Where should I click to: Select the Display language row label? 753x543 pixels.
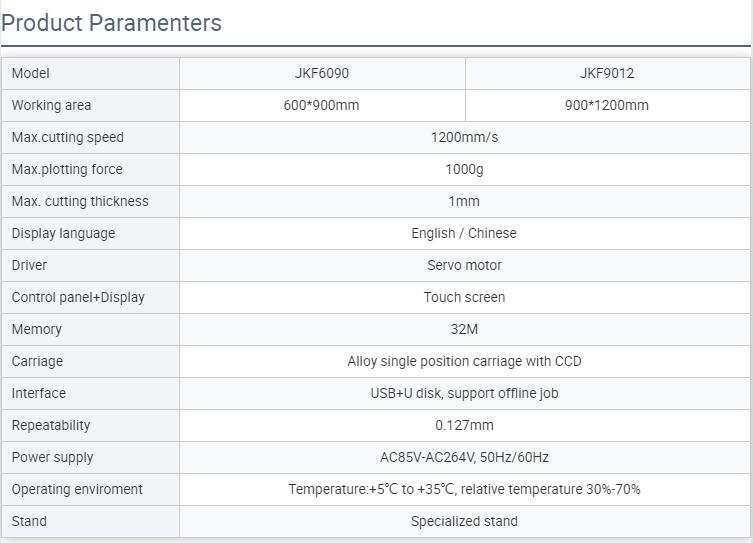point(64,233)
